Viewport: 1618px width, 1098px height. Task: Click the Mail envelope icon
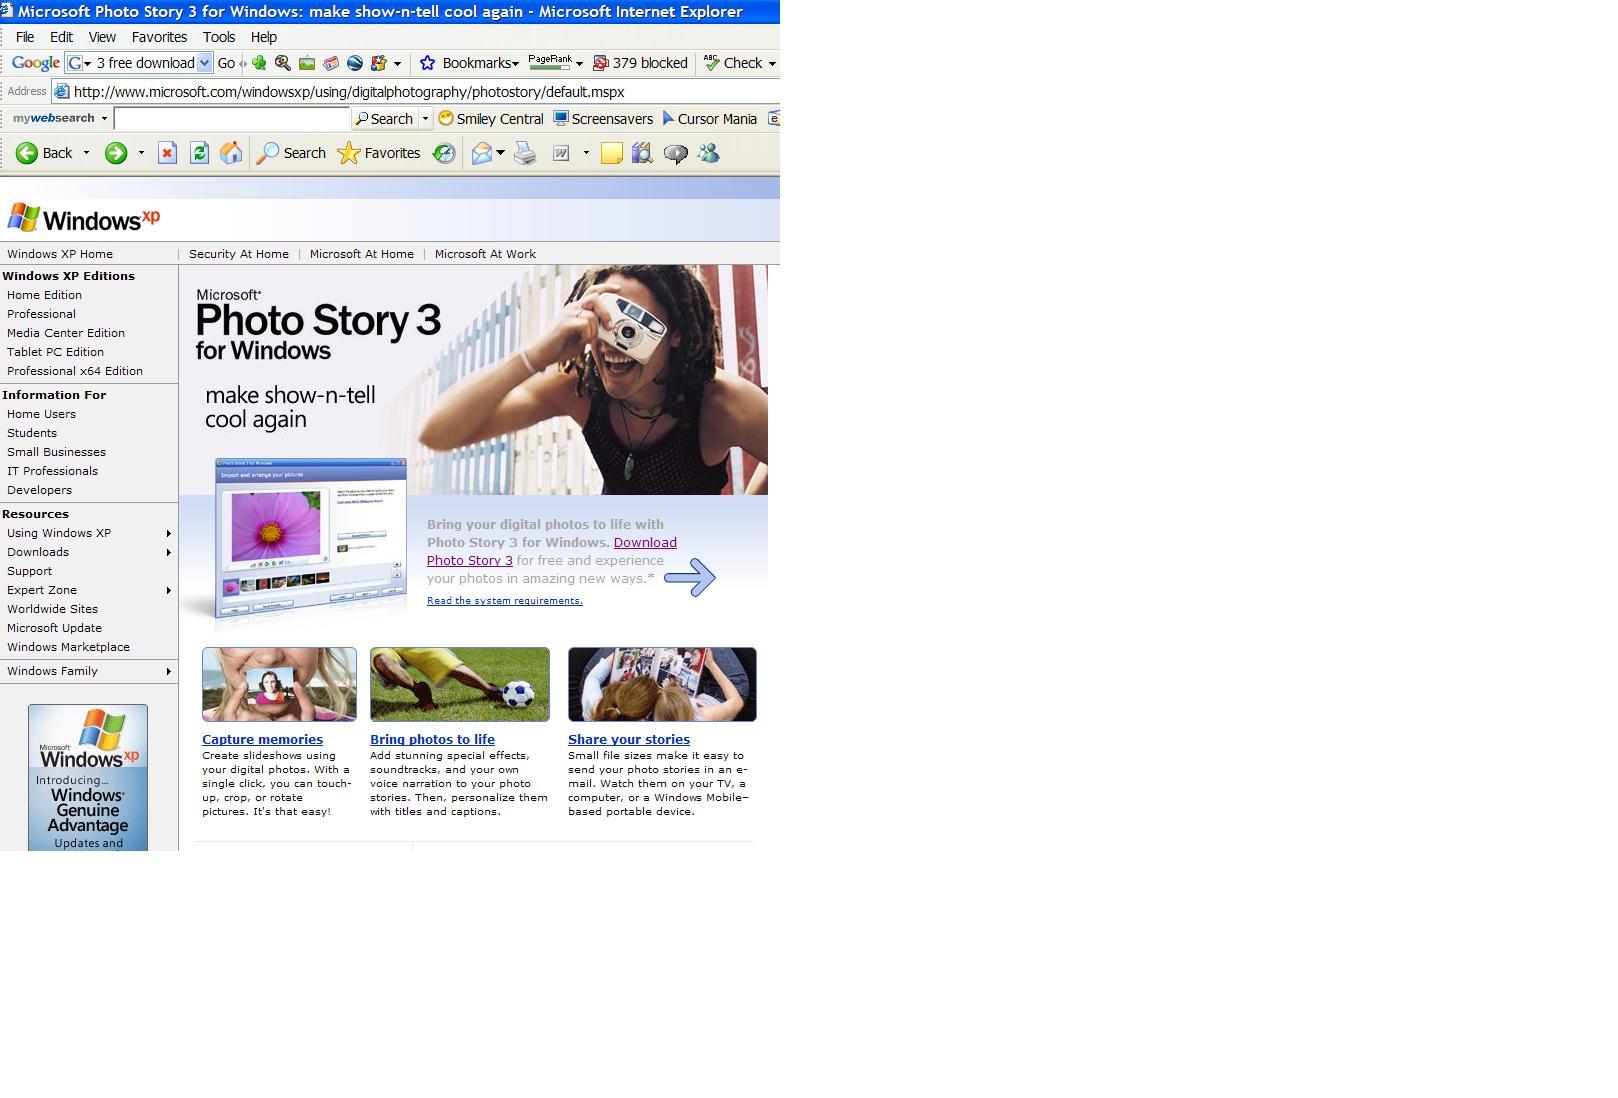point(482,153)
